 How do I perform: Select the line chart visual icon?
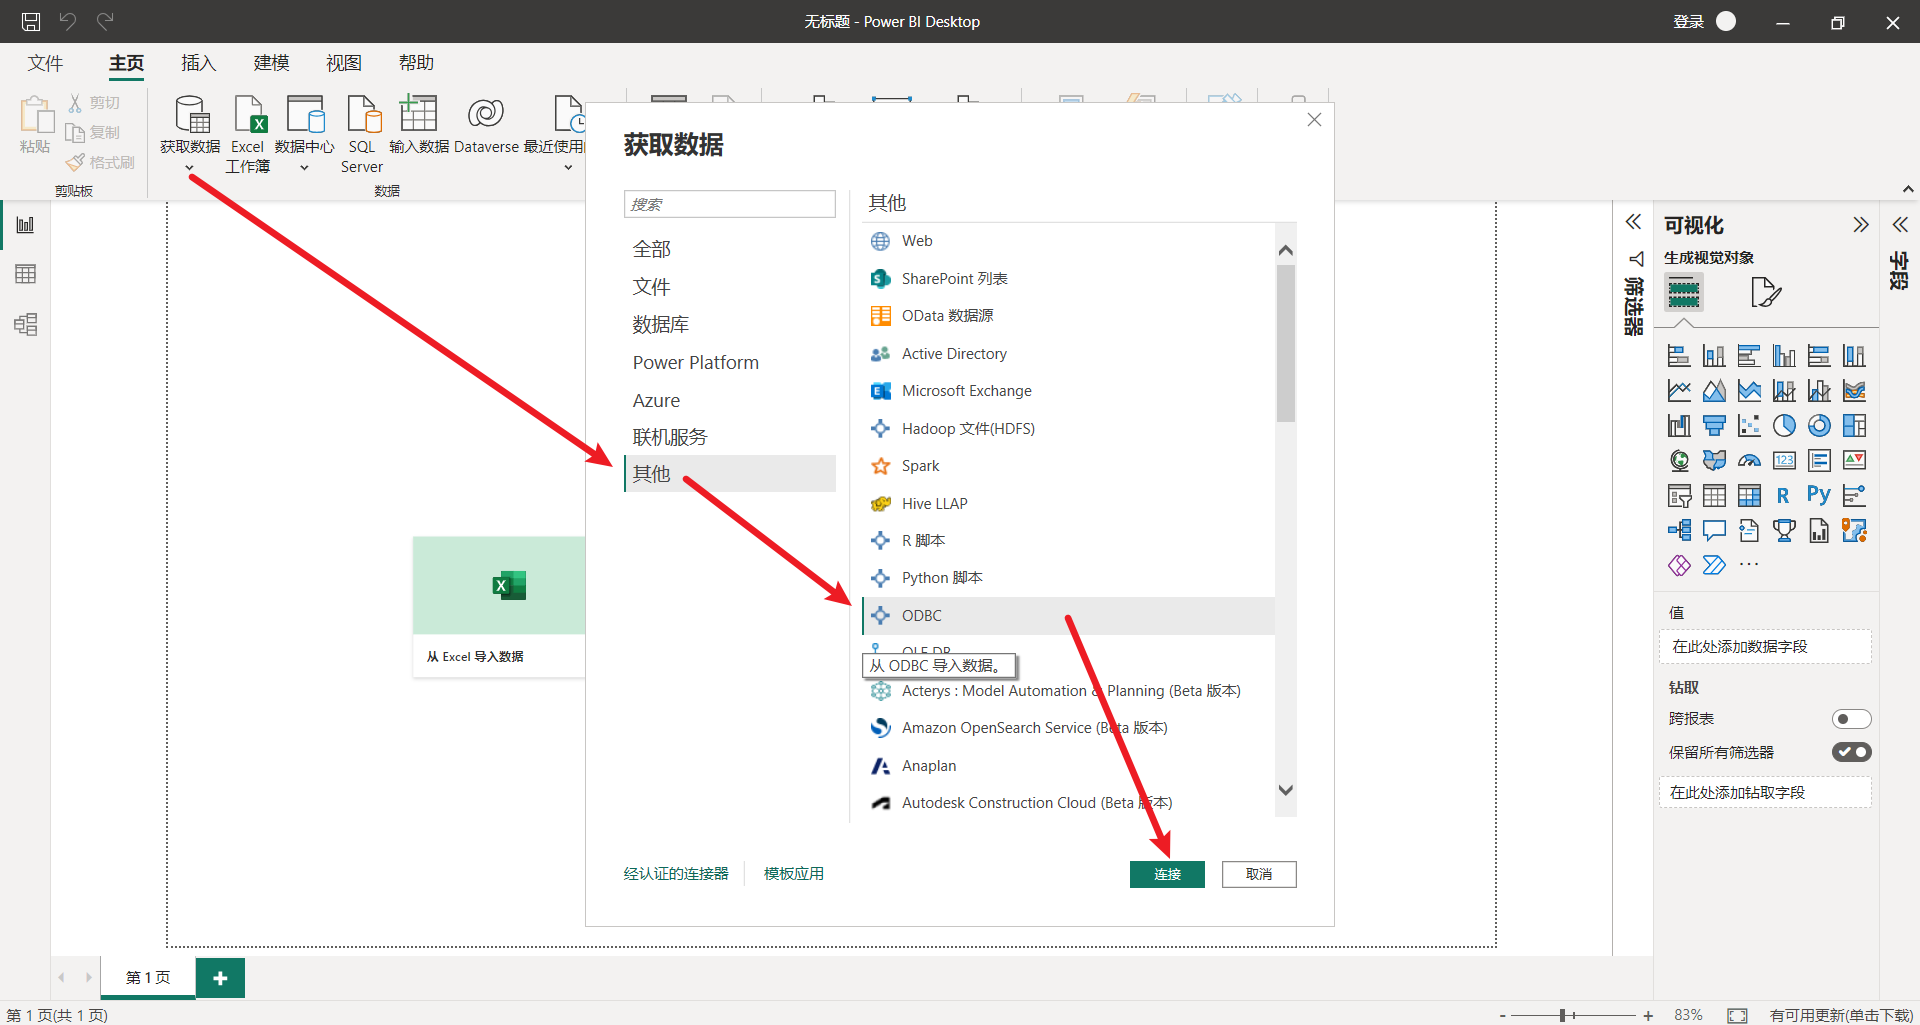point(1679,391)
